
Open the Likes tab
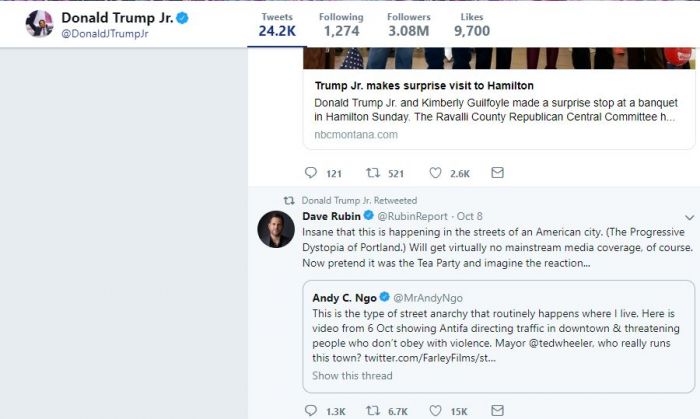click(471, 25)
